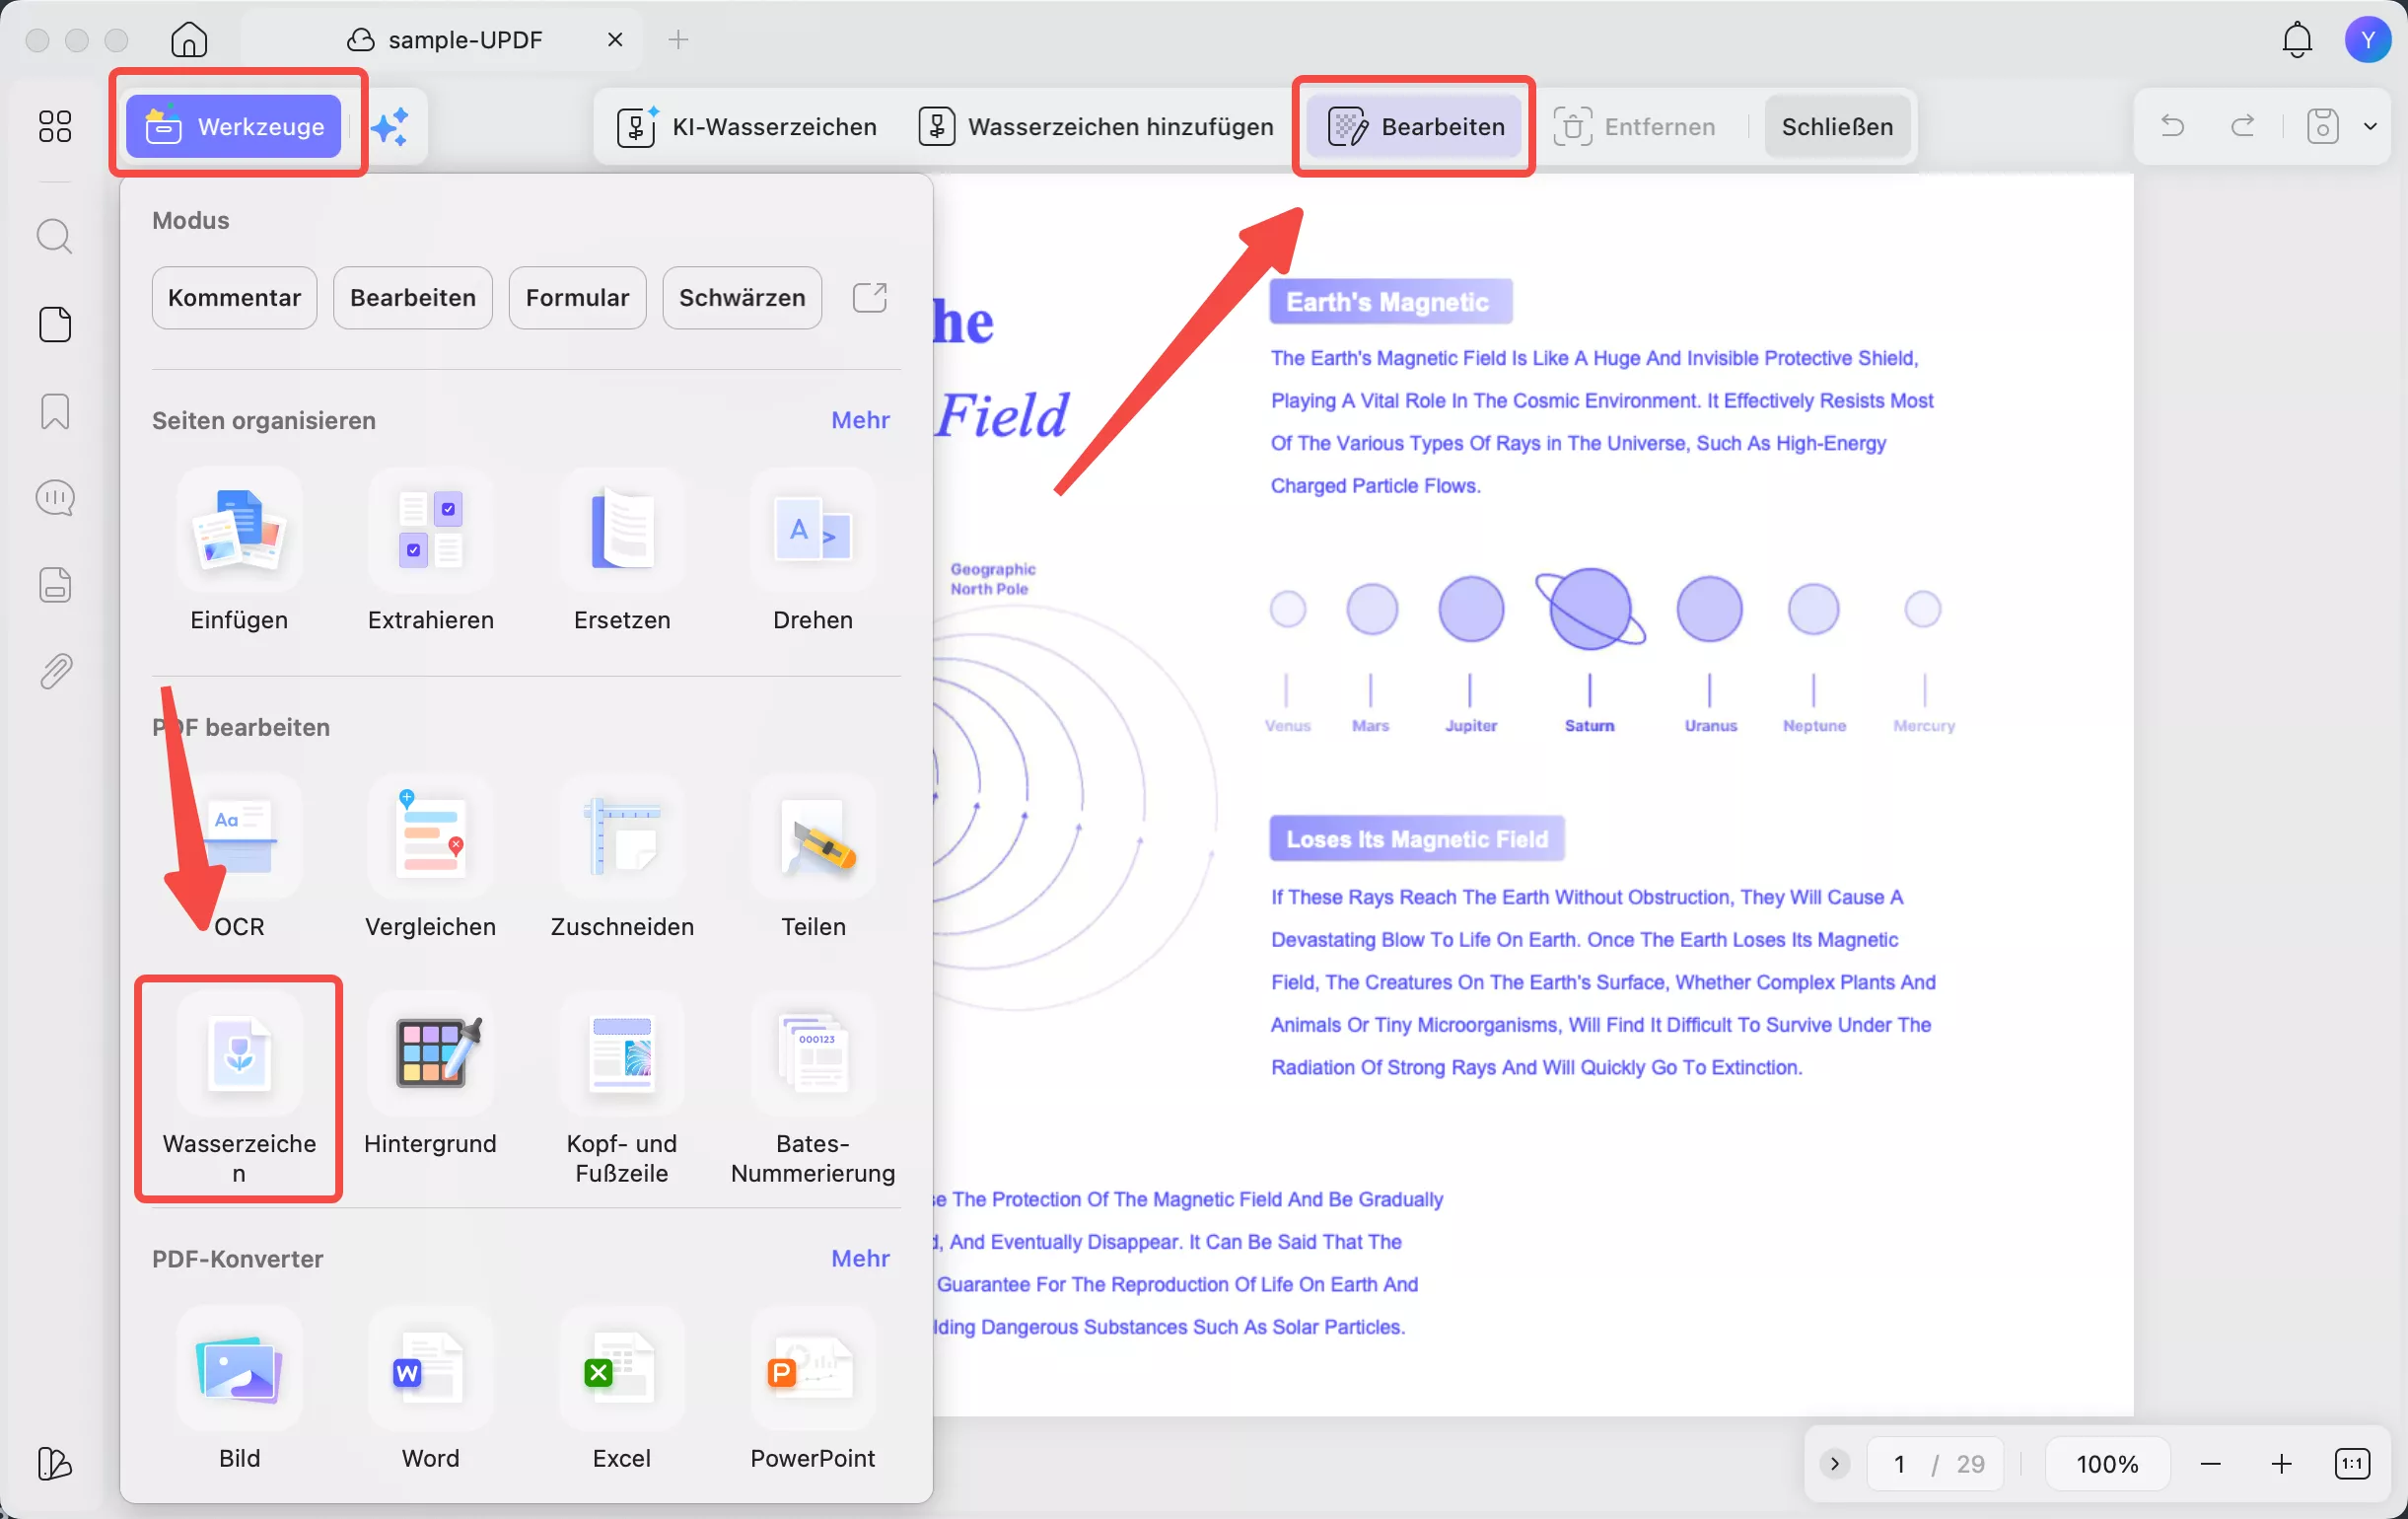The image size is (2408, 1519).
Task: Go to the home icon
Action: [189, 40]
